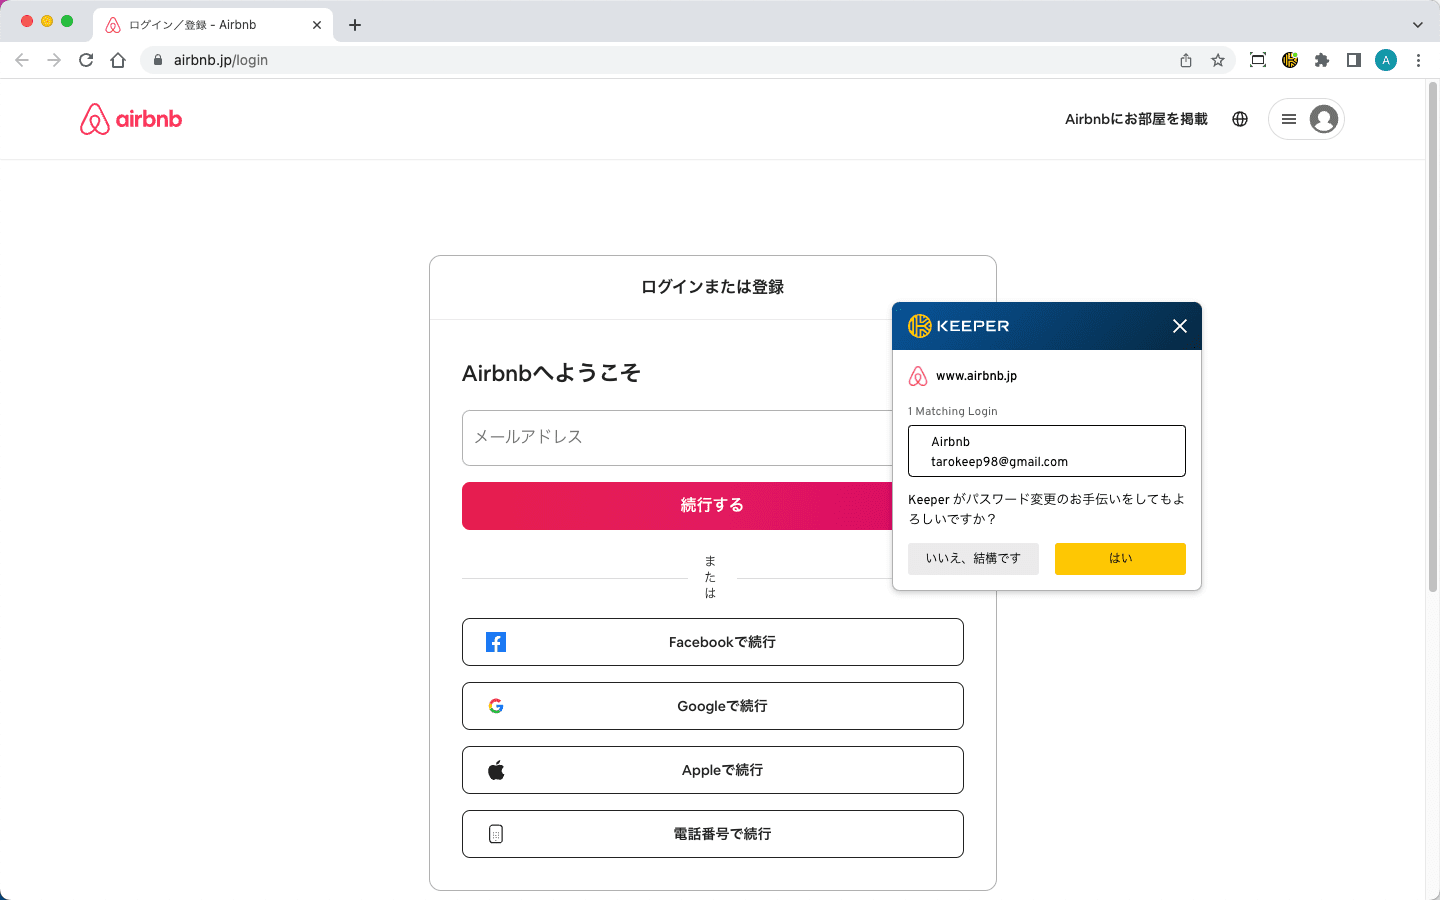1440x900 pixels.
Task: Decline with いいえ、結構です button
Action: 973,559
